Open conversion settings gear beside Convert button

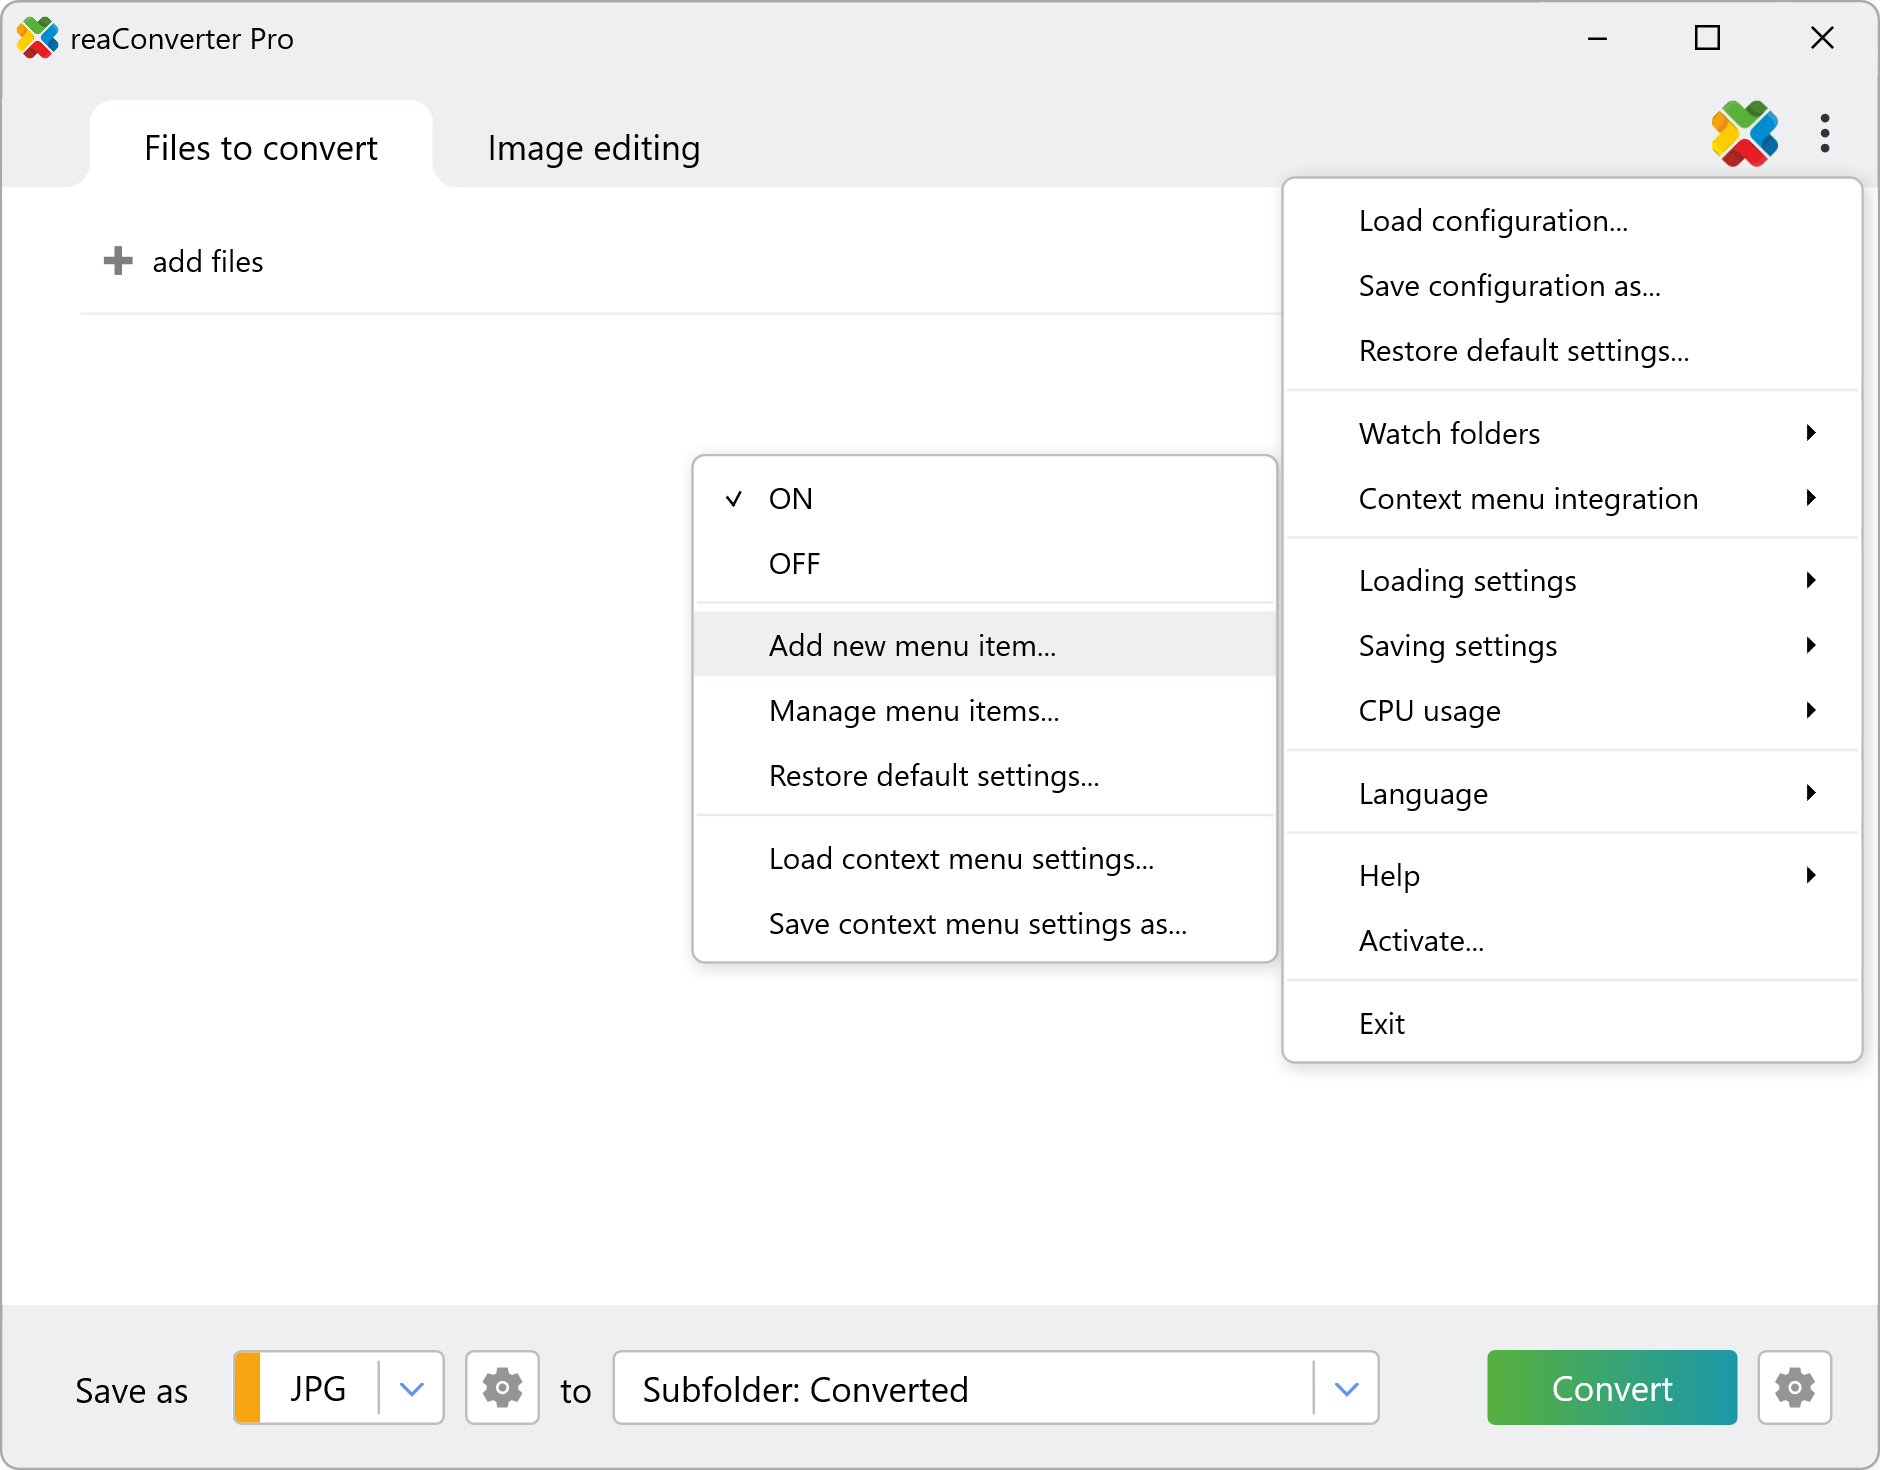click(x=1794, y=1388)
